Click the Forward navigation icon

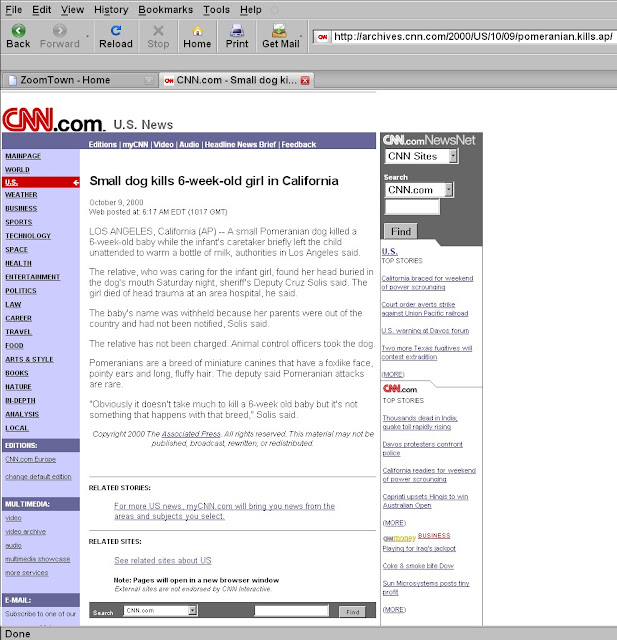[60, 31]
